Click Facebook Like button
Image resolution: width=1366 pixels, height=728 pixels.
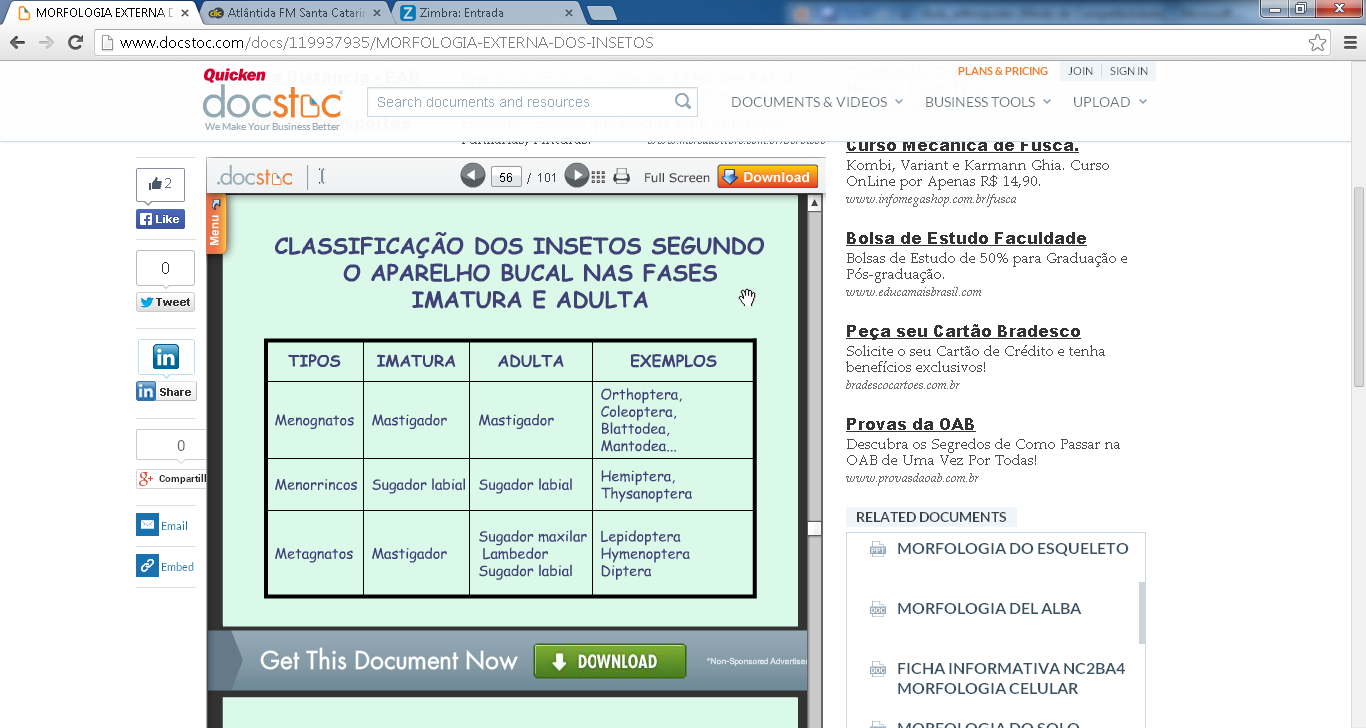click(x=160, y=219)
